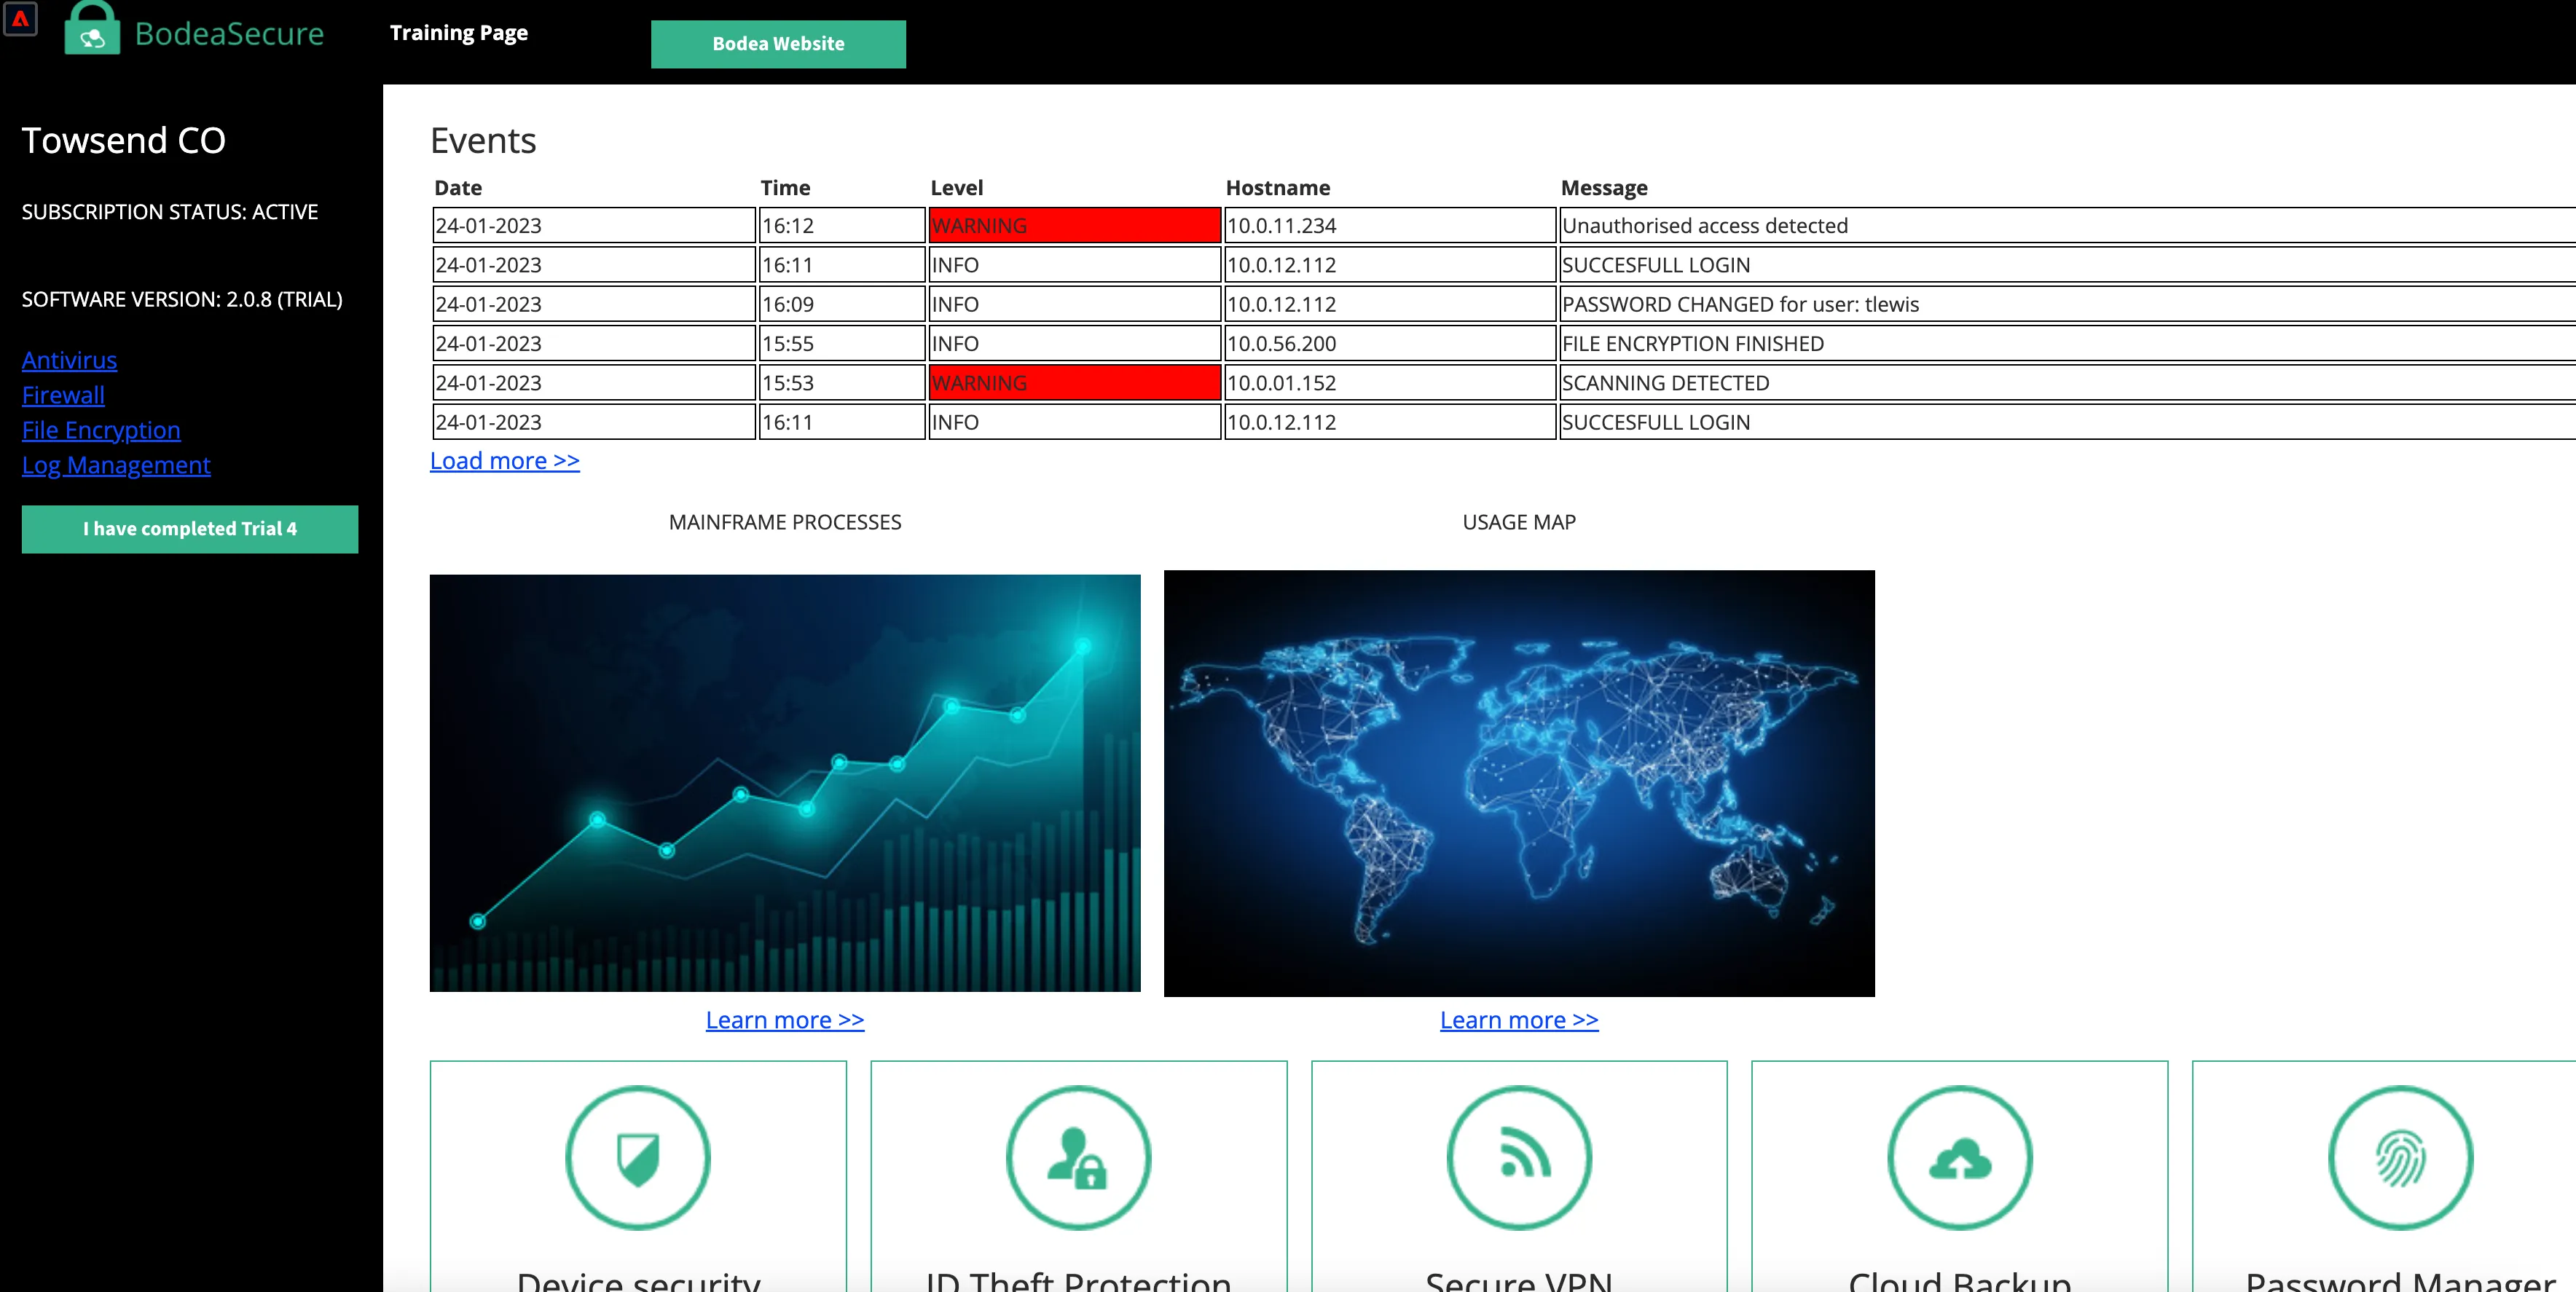Viewport: 2576px width, 1292px height.
Task: Click the Level column header
Action: click(957, 188)
